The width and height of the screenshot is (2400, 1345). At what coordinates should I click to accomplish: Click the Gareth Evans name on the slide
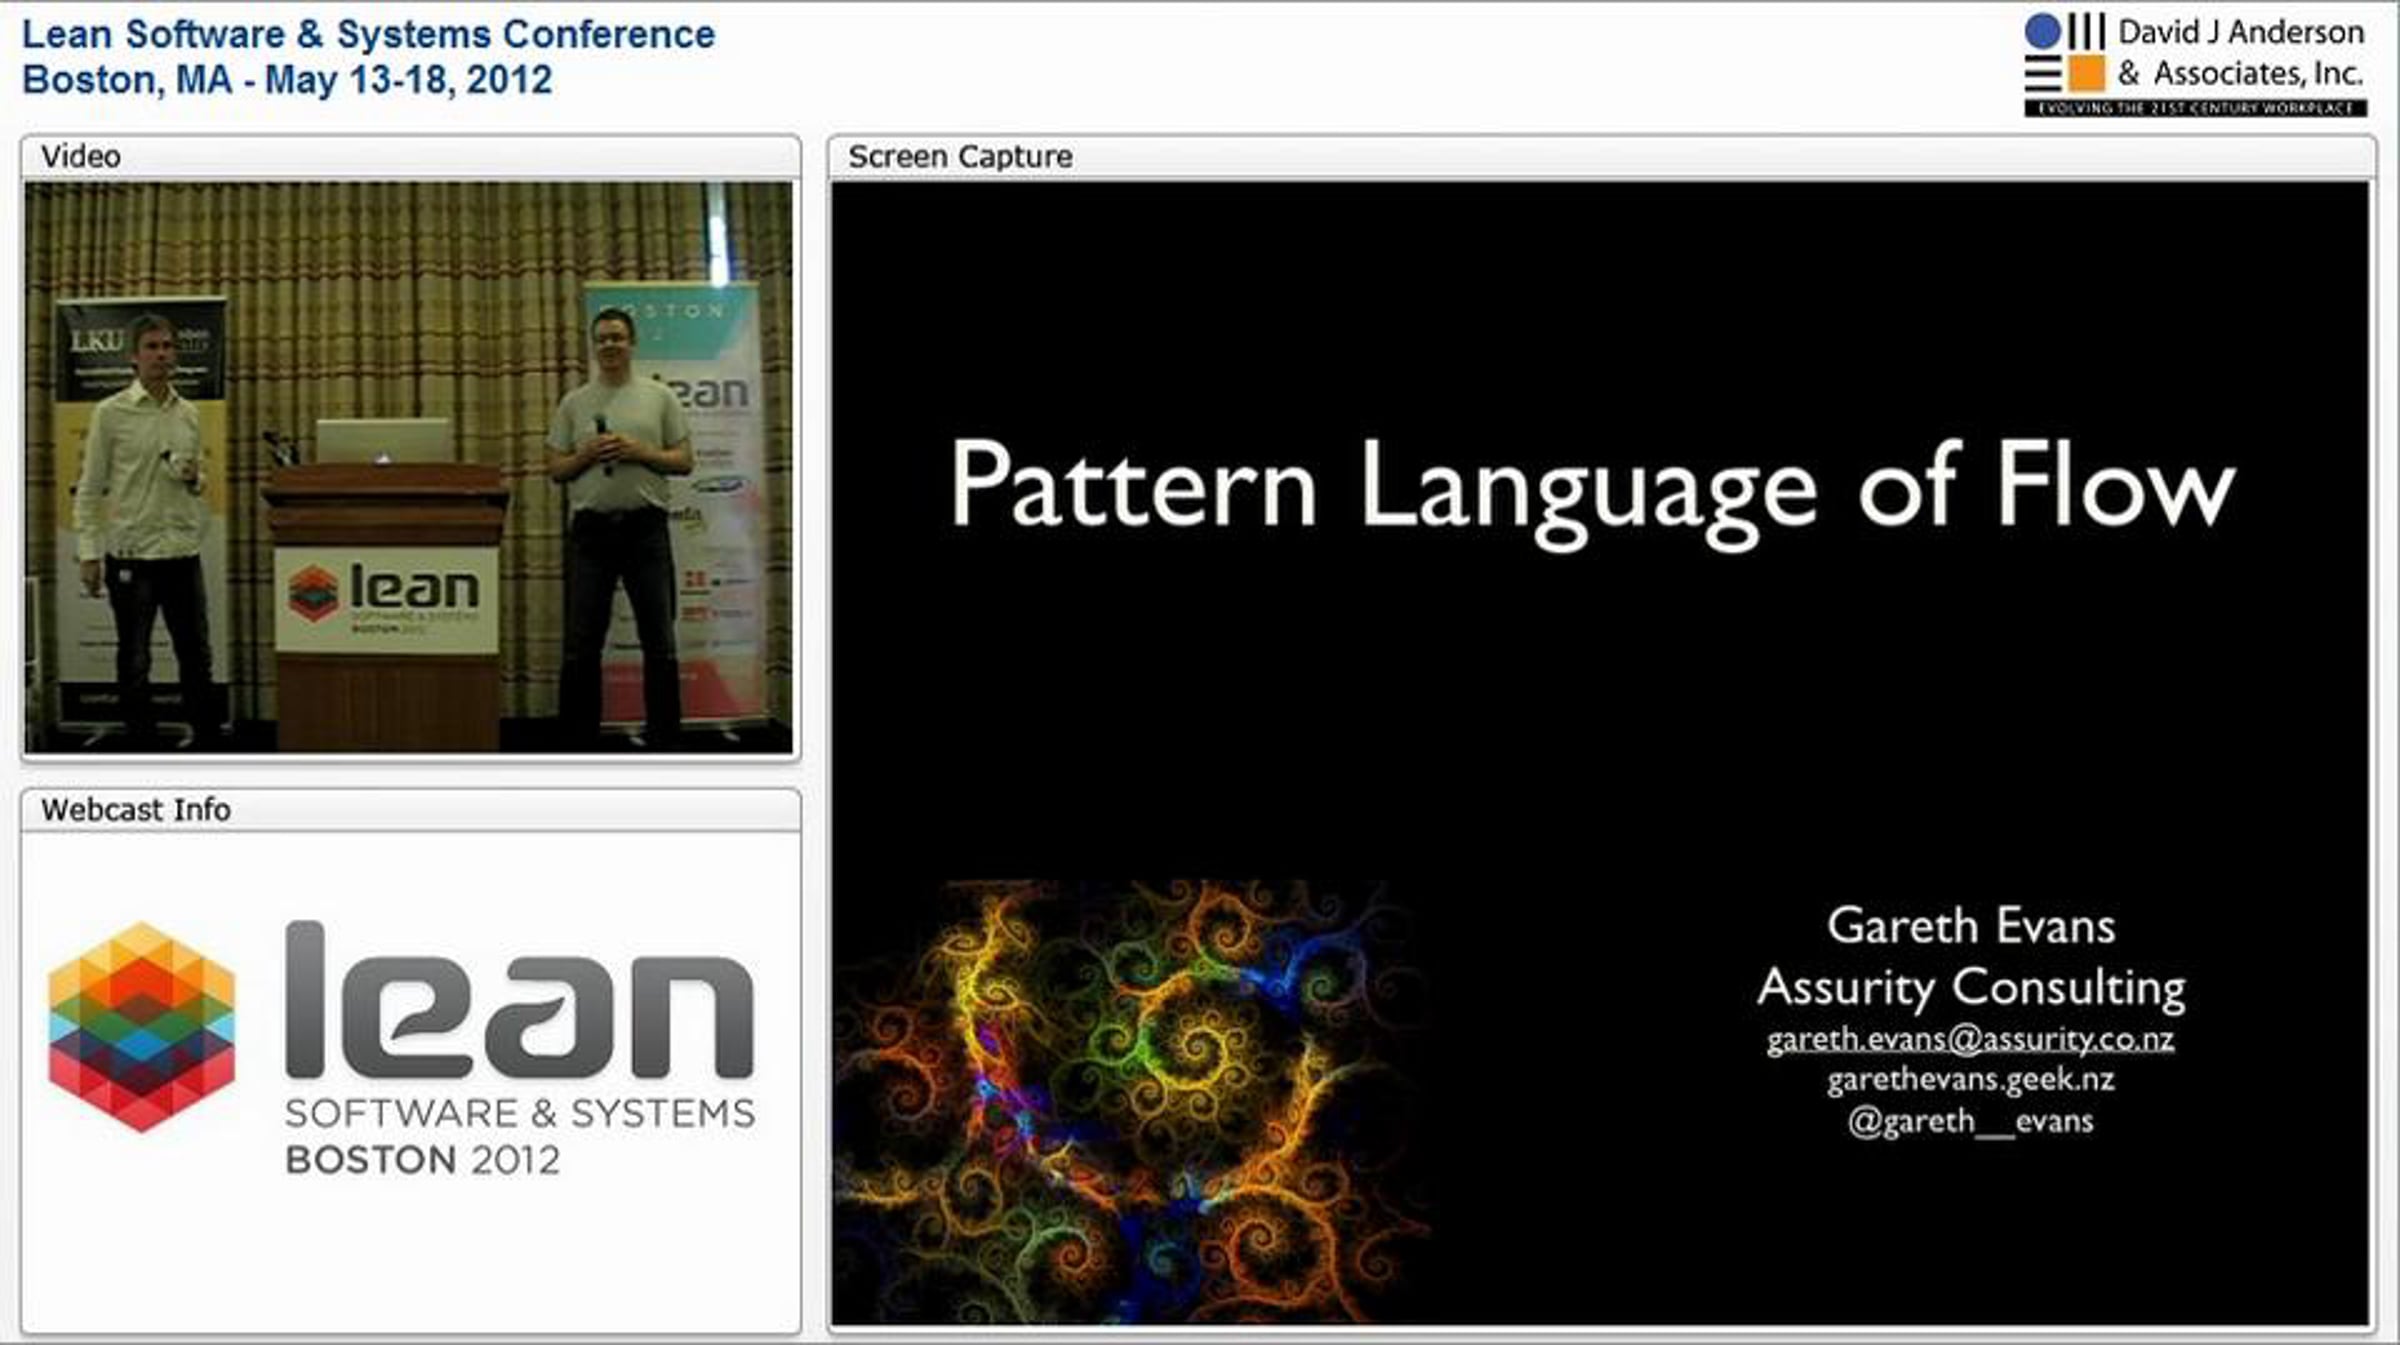tap(1970, 926)
